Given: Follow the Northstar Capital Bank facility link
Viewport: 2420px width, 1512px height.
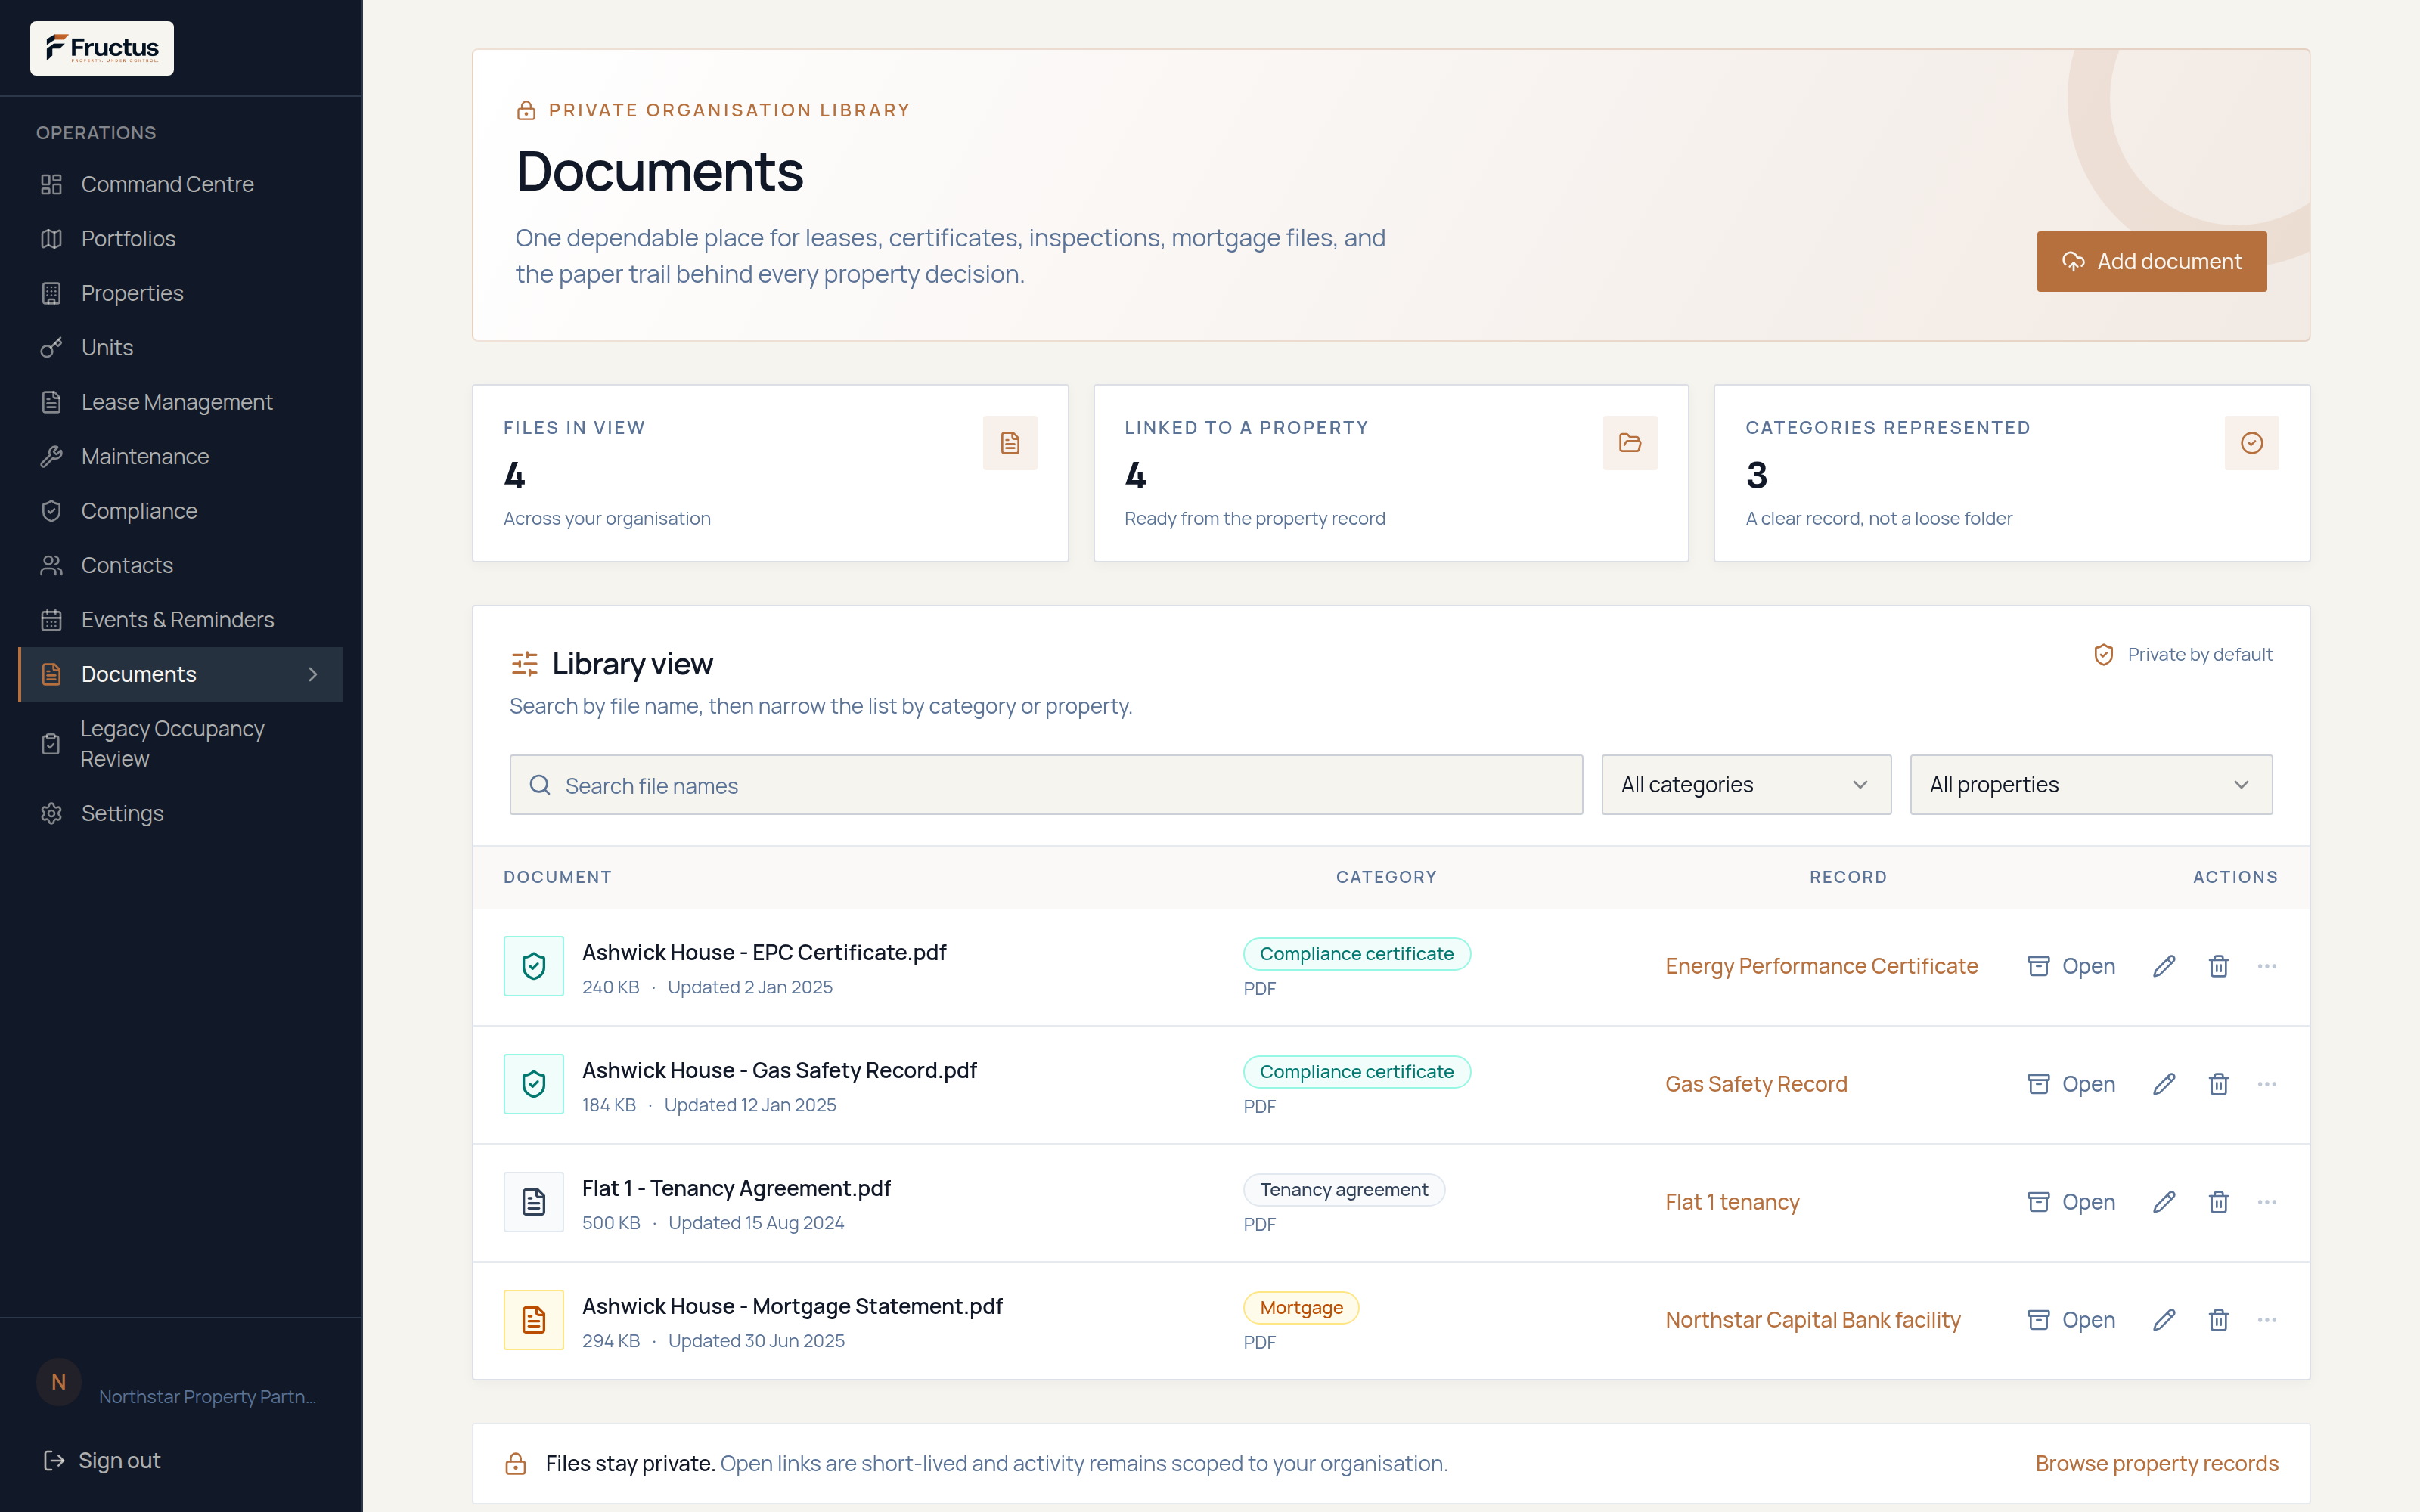Looking at the screenshot, I should click(x=1813, y=1320).
